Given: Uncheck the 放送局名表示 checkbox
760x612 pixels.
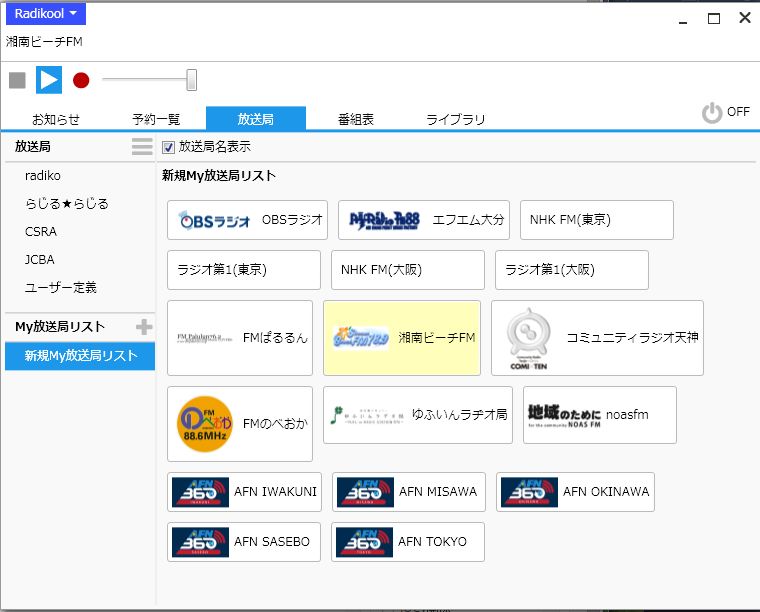Looking at the screenshot, I should tap(168, 147).
